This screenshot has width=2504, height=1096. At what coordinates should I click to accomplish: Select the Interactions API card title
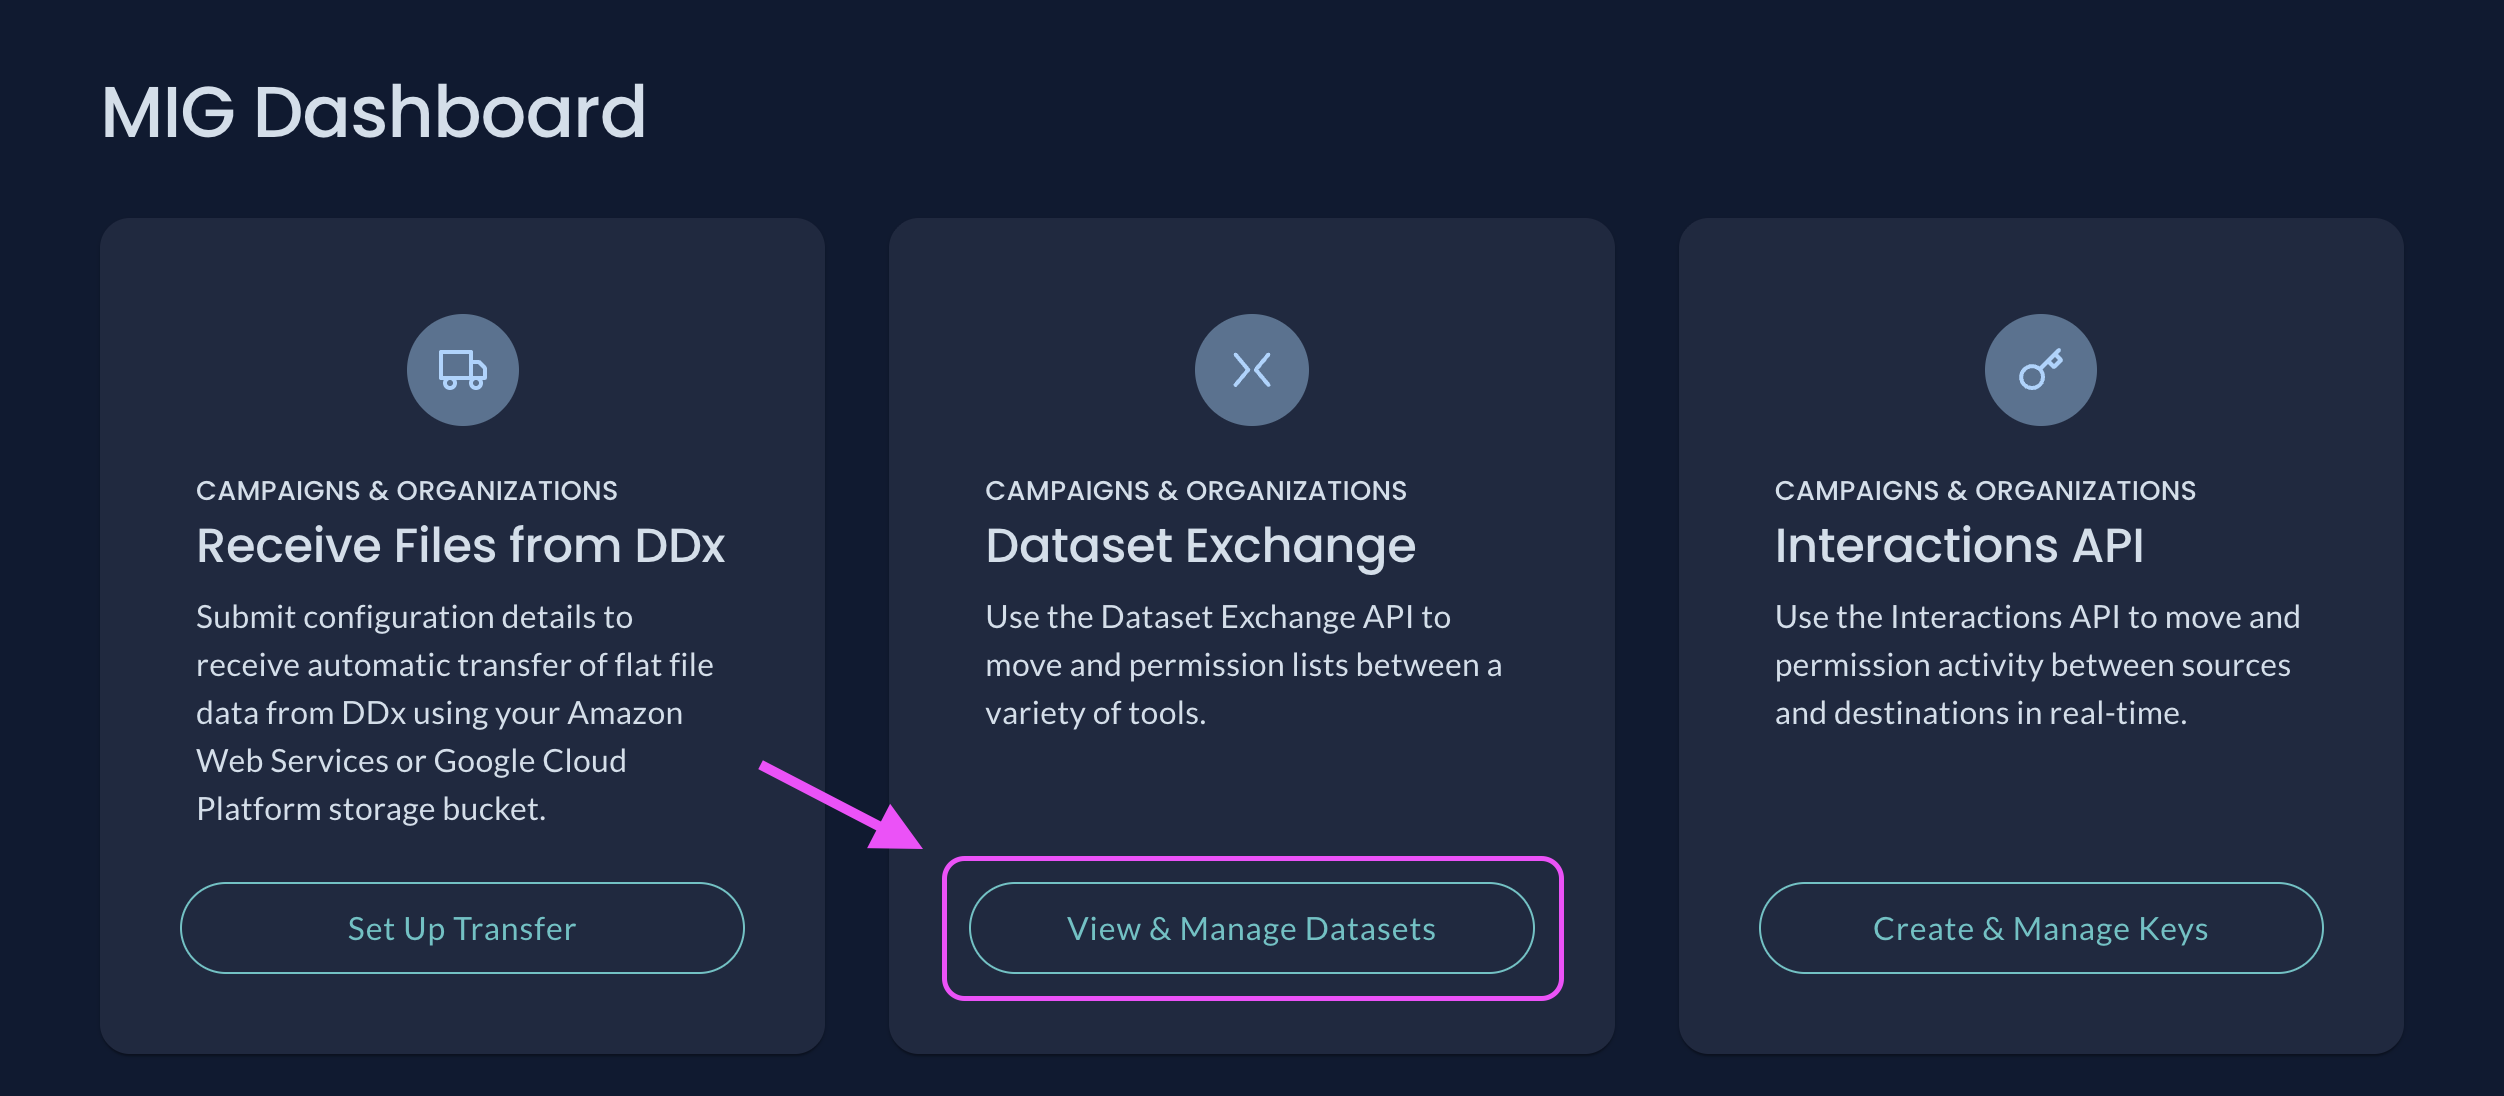(1959, 546)
